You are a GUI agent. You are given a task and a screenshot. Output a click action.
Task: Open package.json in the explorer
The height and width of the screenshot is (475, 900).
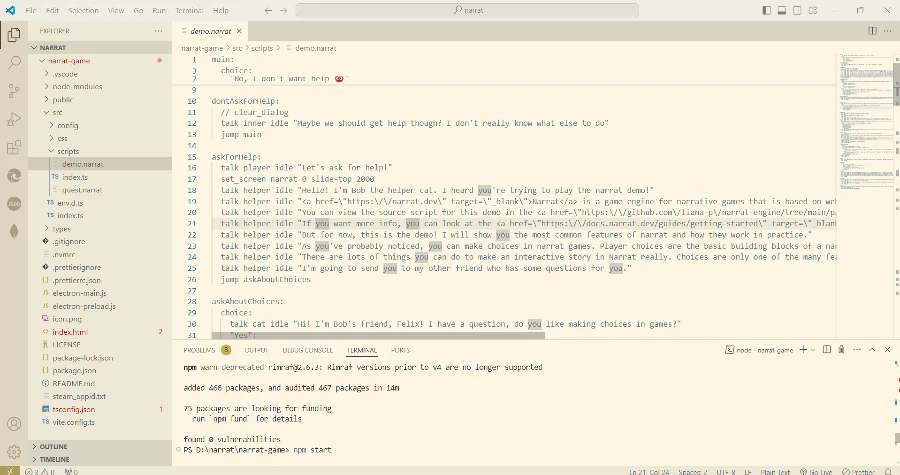tap(73, 369)
